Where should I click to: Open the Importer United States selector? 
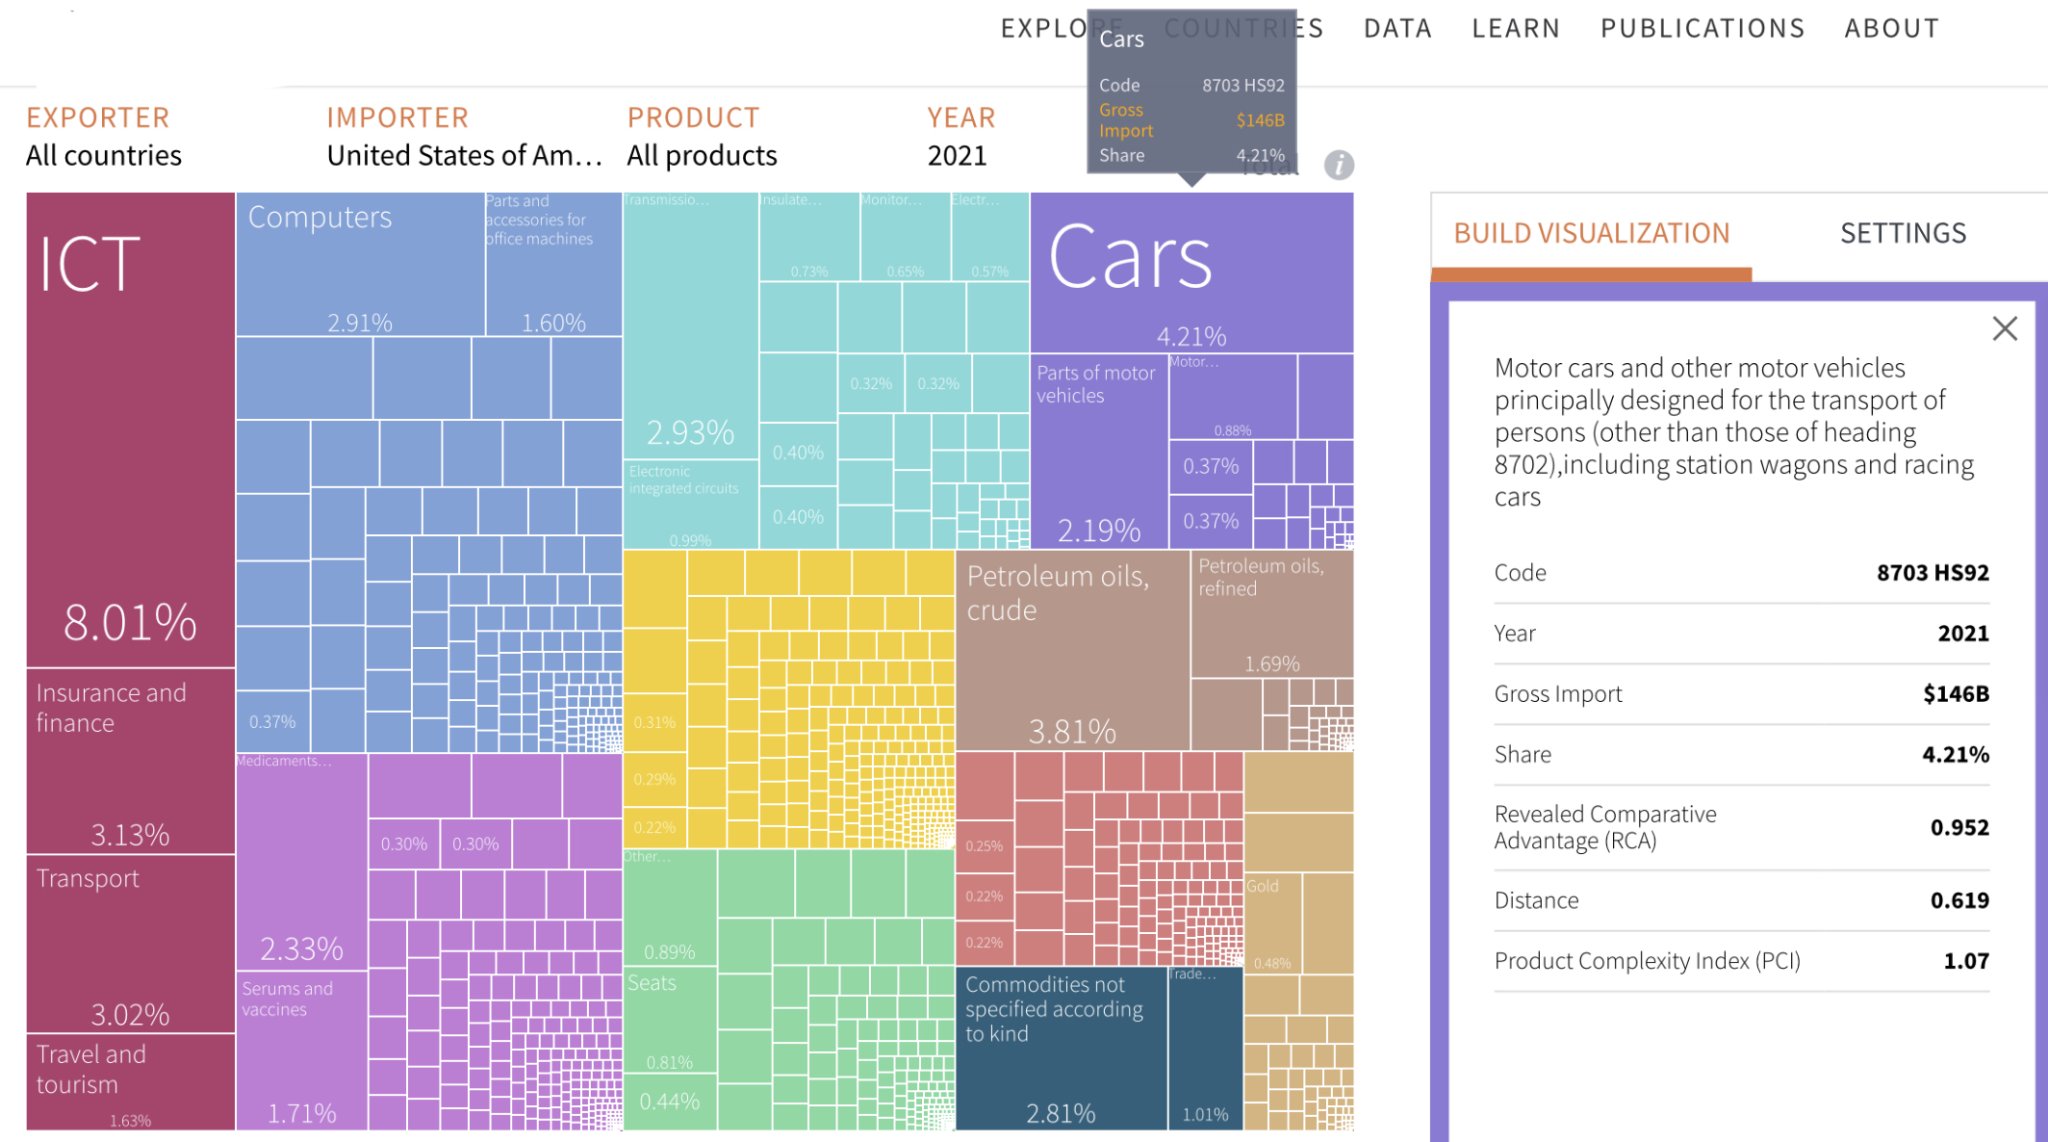464,156
